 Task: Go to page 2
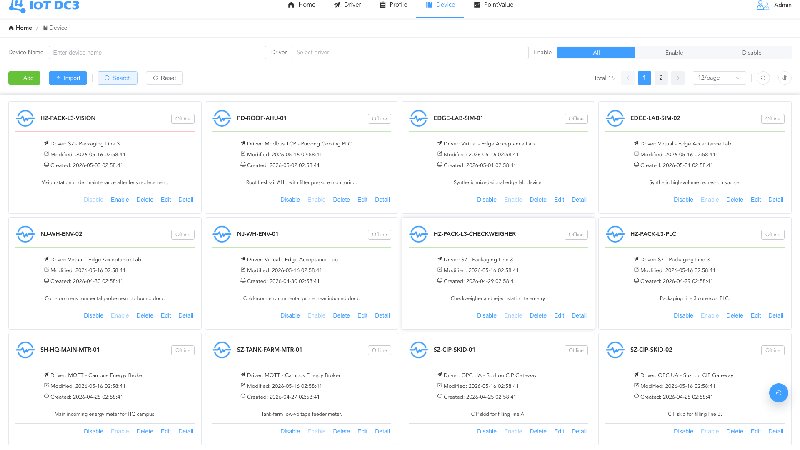tap(661, 78)
